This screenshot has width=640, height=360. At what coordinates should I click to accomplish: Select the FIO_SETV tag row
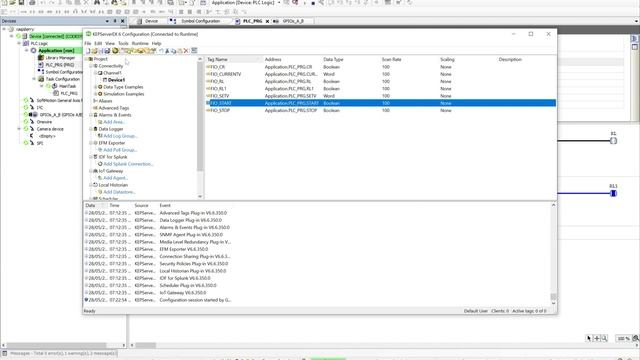pyautogui.click(x=380, y=96)
